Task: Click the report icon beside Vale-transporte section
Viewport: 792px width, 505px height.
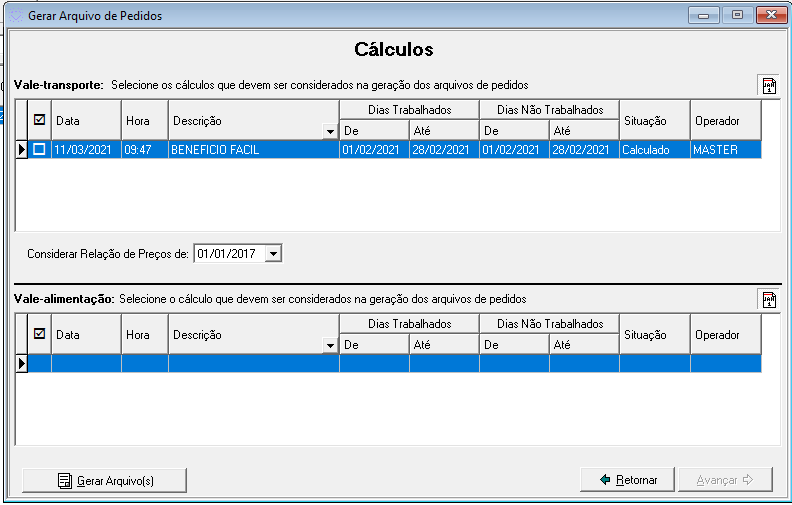Action: pyautogui.click(x=769, y=86)
